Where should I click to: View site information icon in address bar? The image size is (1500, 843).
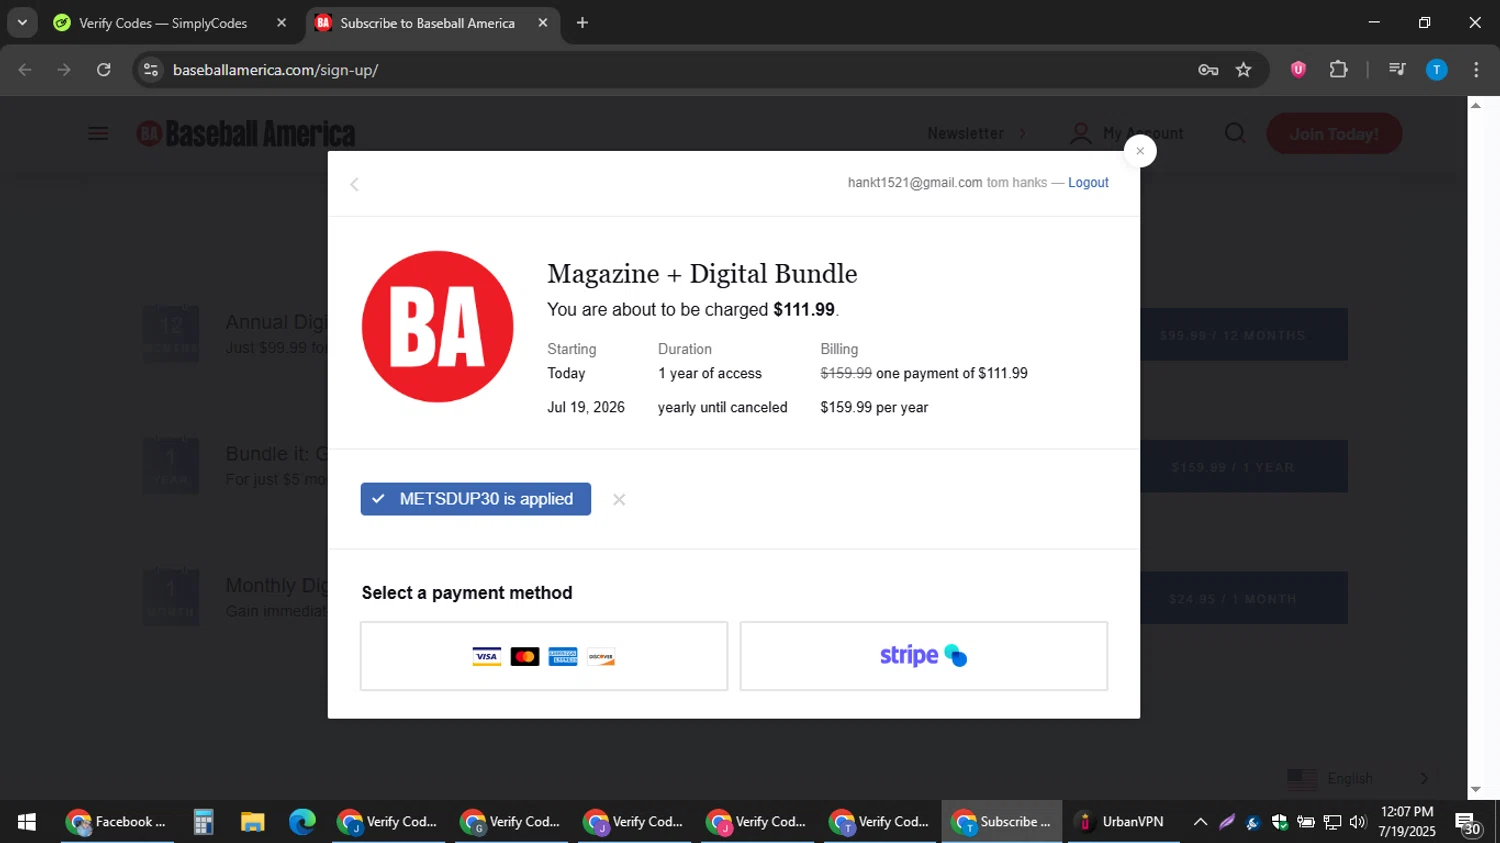click(151, 70)
